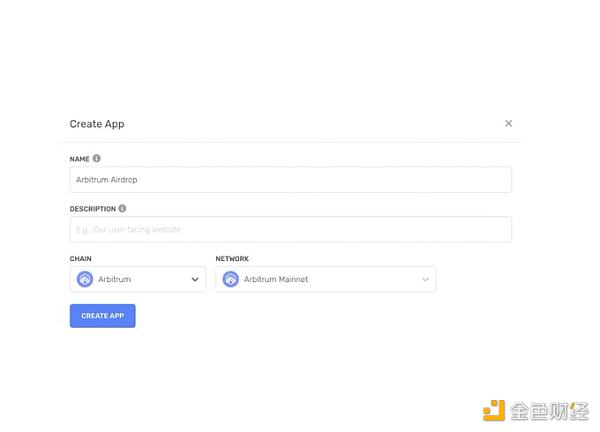Click the Arbitrum logo in Network selector
Screen dimensions: 600x432
pyautogui.click(x=231, y=280)
